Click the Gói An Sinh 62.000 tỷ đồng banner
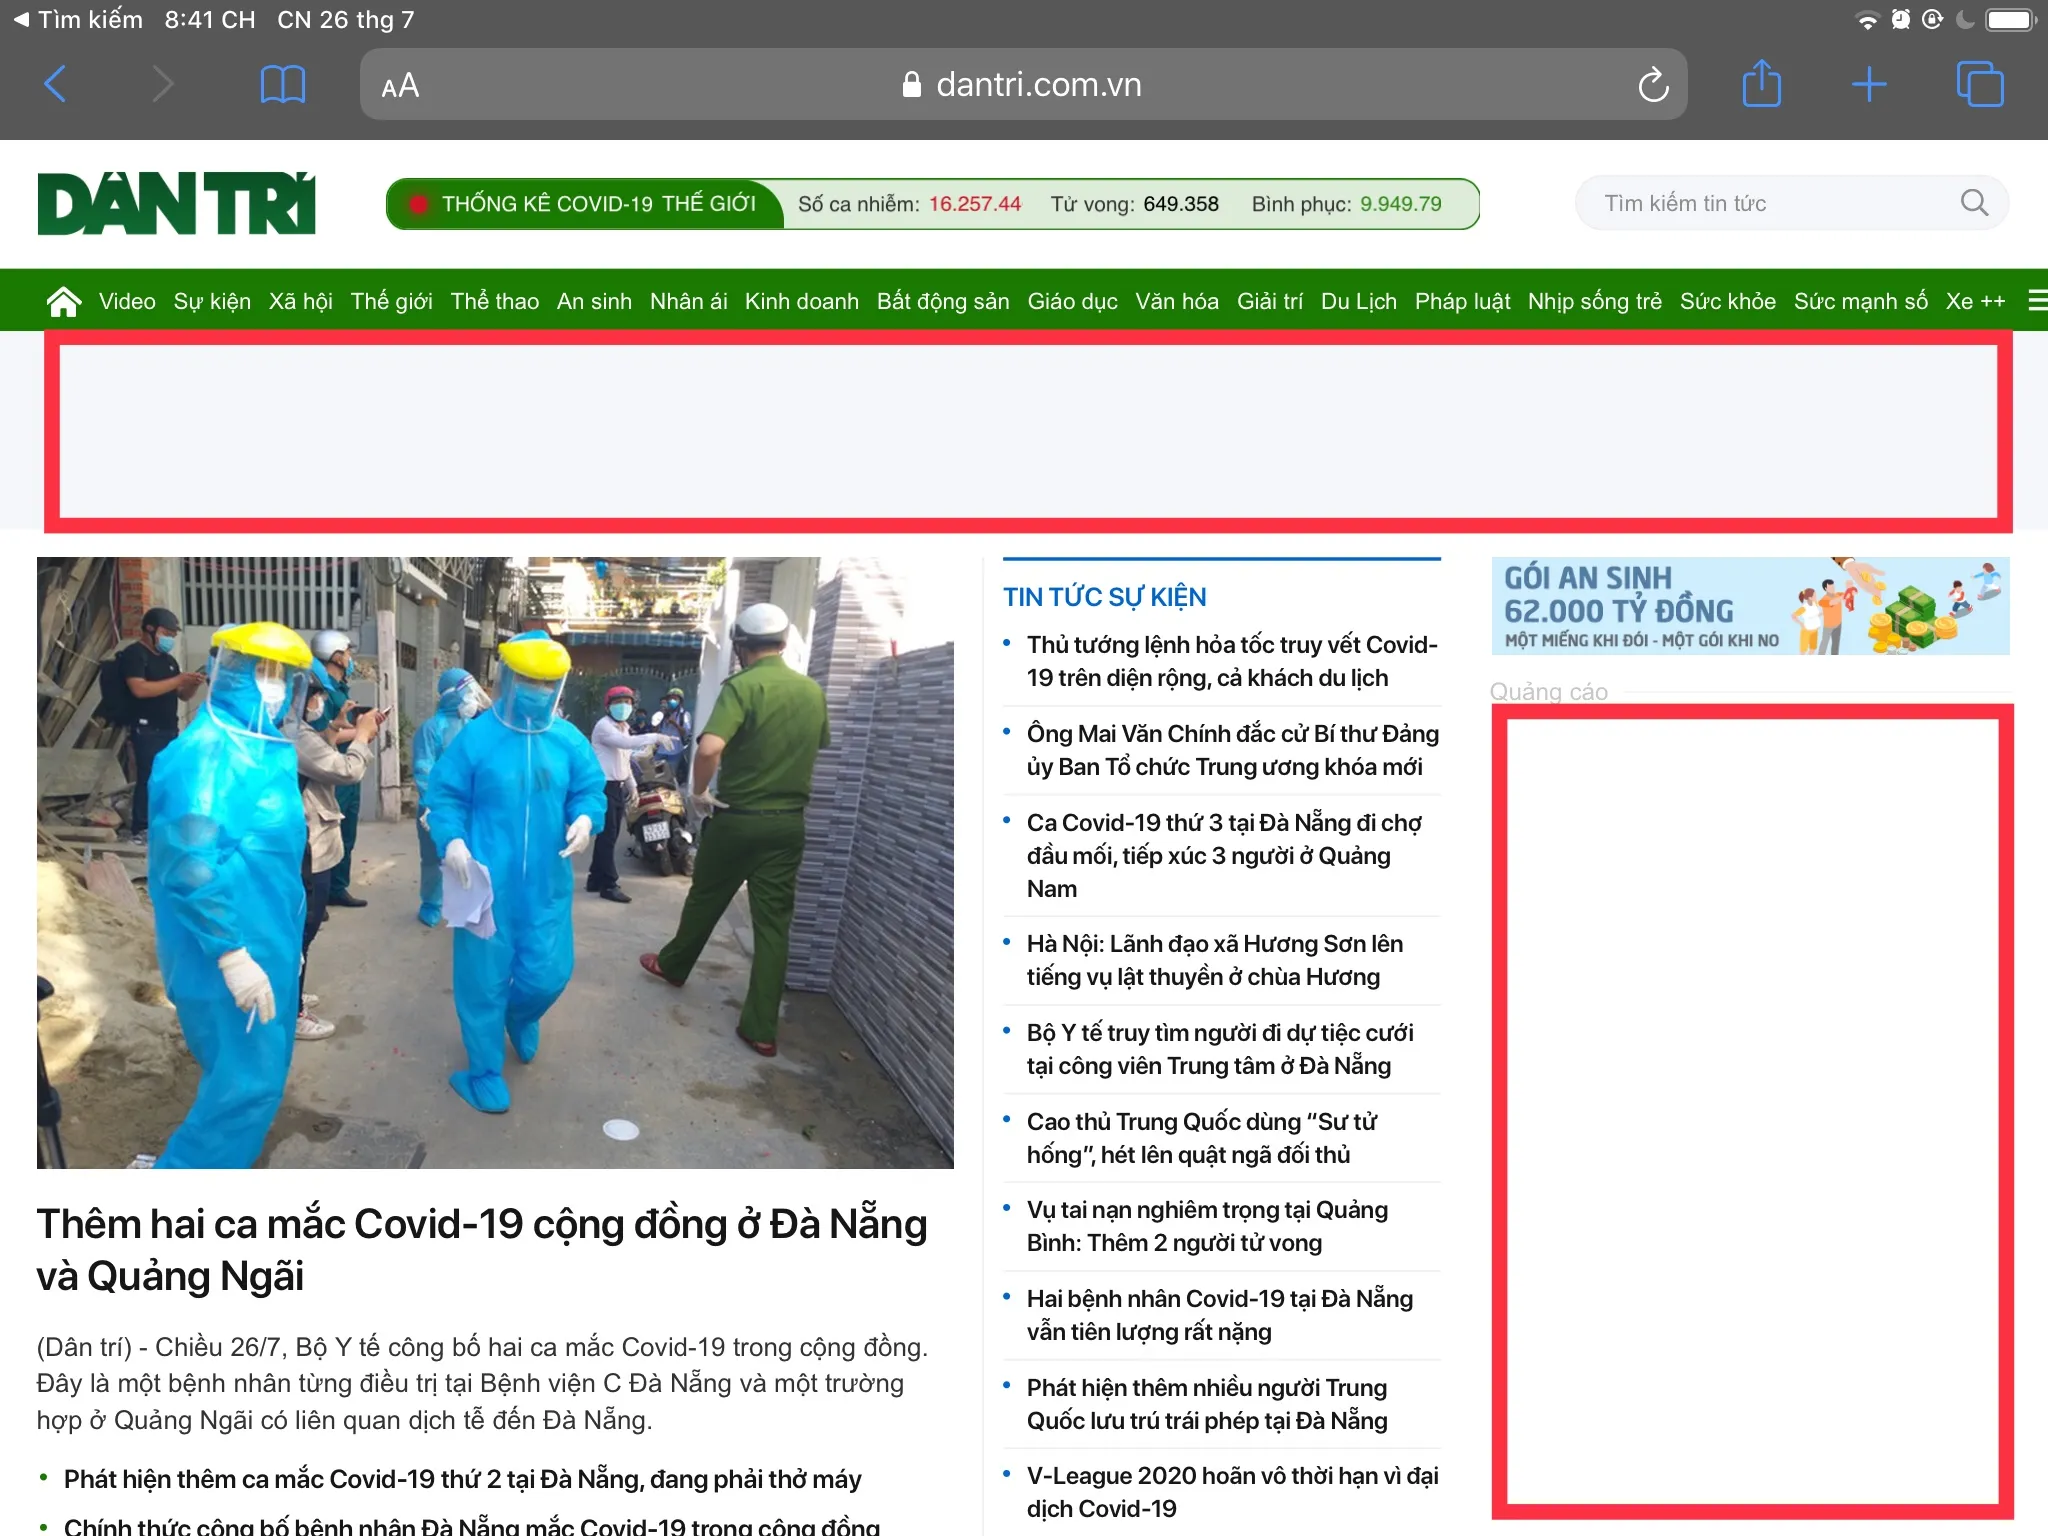The width and height of the screenshot is (2048, 1536). [x=1750, y=606]
